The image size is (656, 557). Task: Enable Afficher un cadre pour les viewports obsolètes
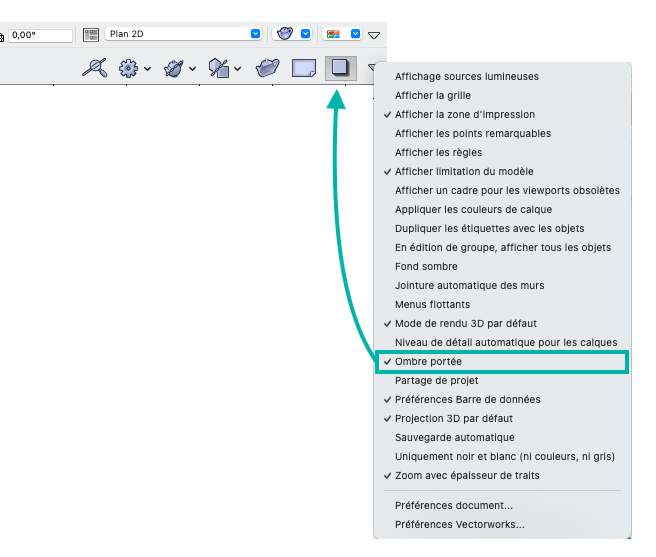[502, 190]
